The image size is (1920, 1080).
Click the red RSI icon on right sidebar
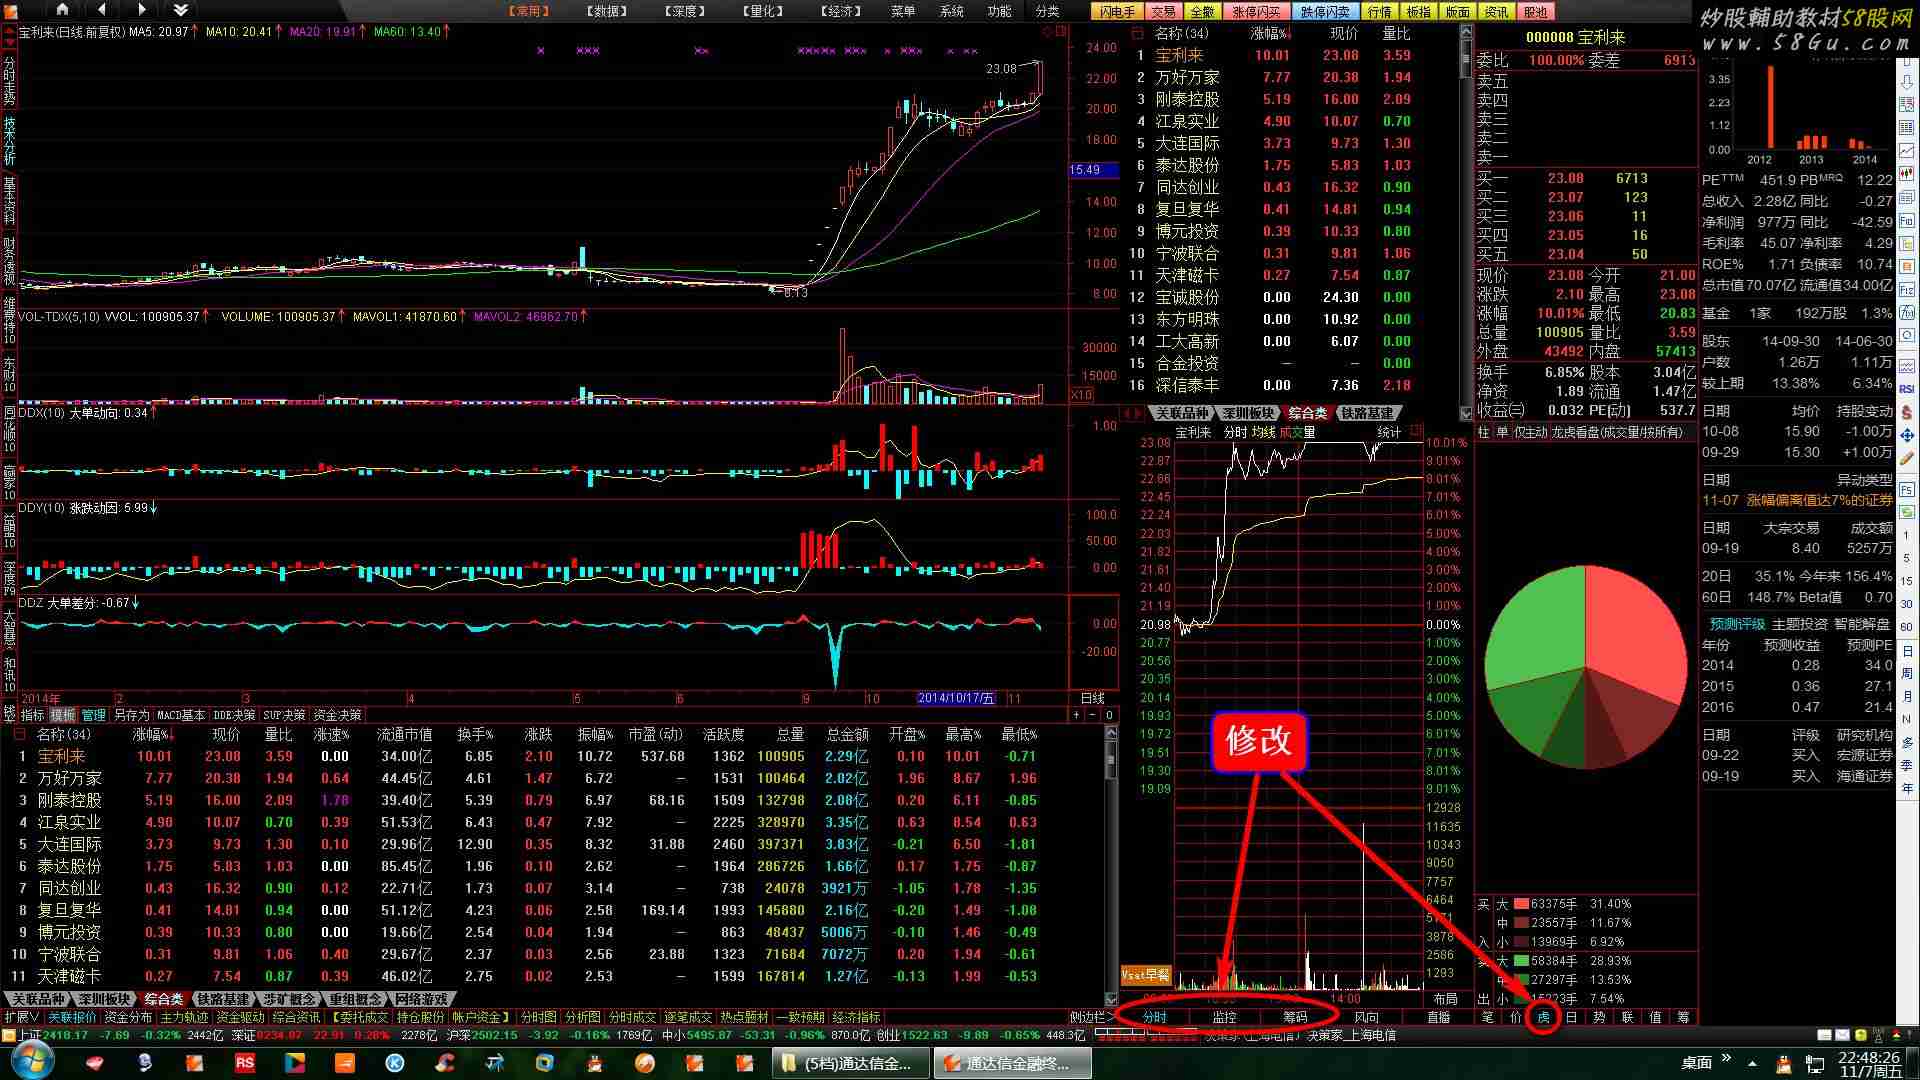point(1907,389)
